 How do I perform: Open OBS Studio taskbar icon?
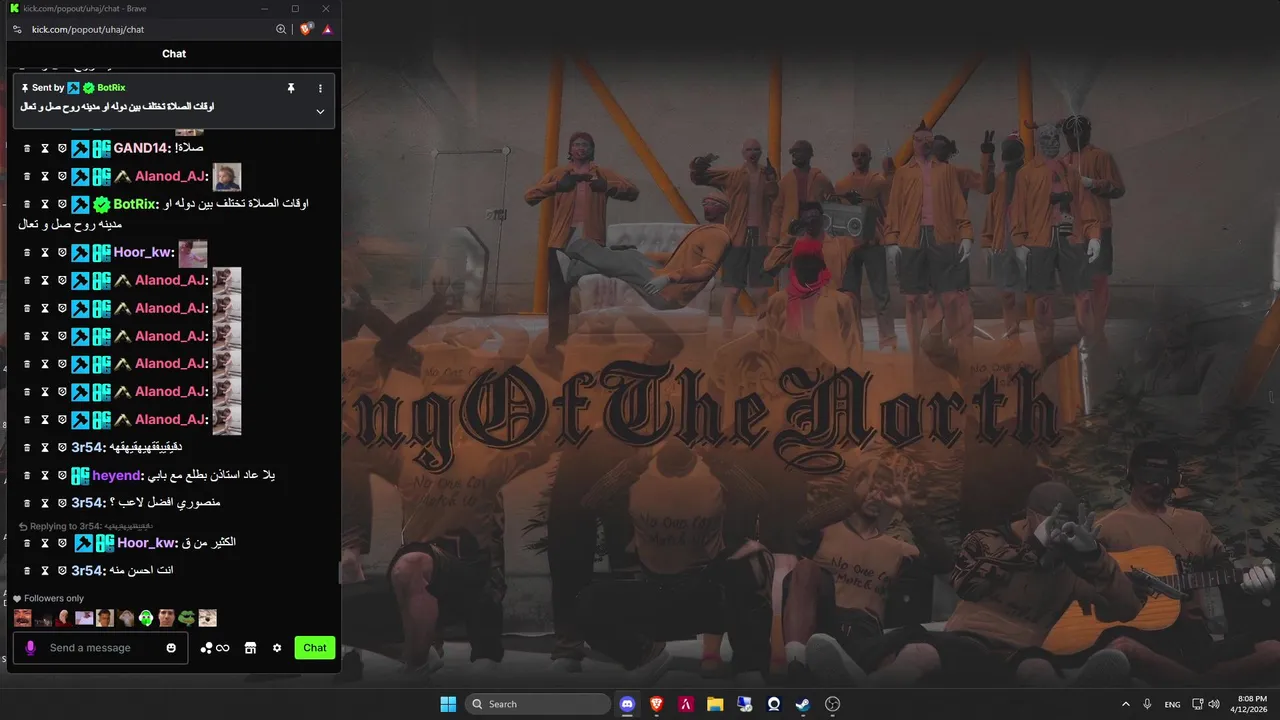(x=832, y=704)
